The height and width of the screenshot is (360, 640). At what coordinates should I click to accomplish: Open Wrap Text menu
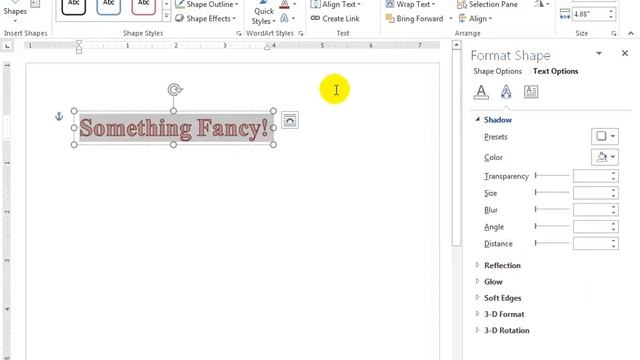(x=410, y=4)
